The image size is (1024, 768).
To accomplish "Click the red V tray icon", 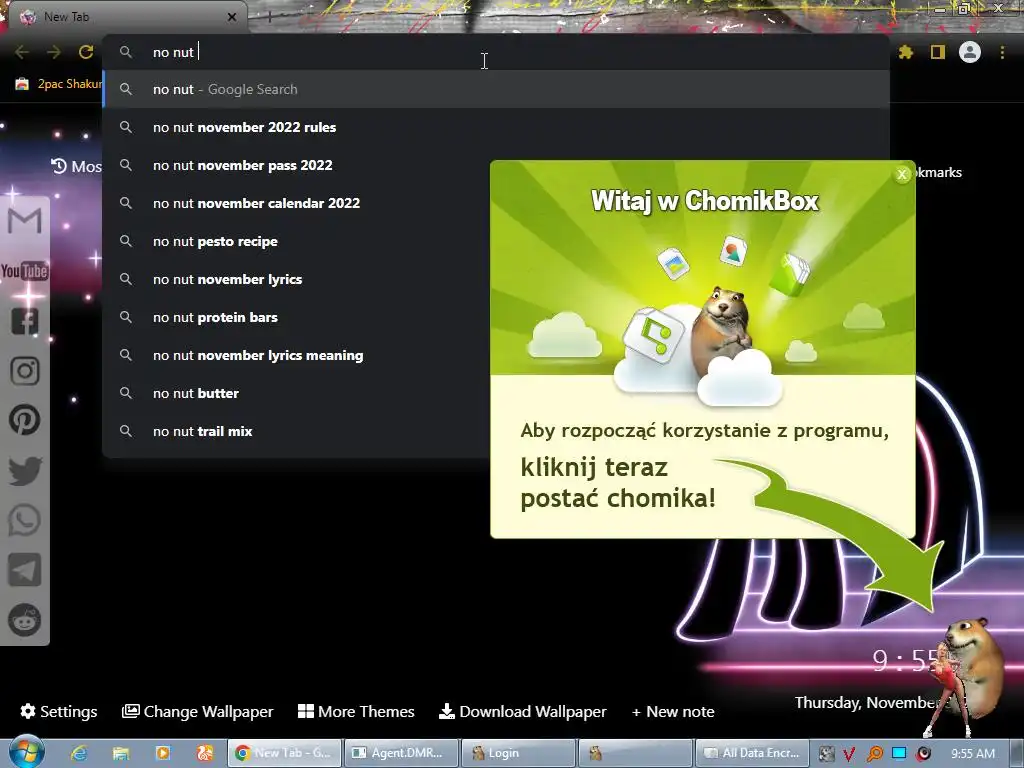I will pyautogui.click(x=850, y=754).
